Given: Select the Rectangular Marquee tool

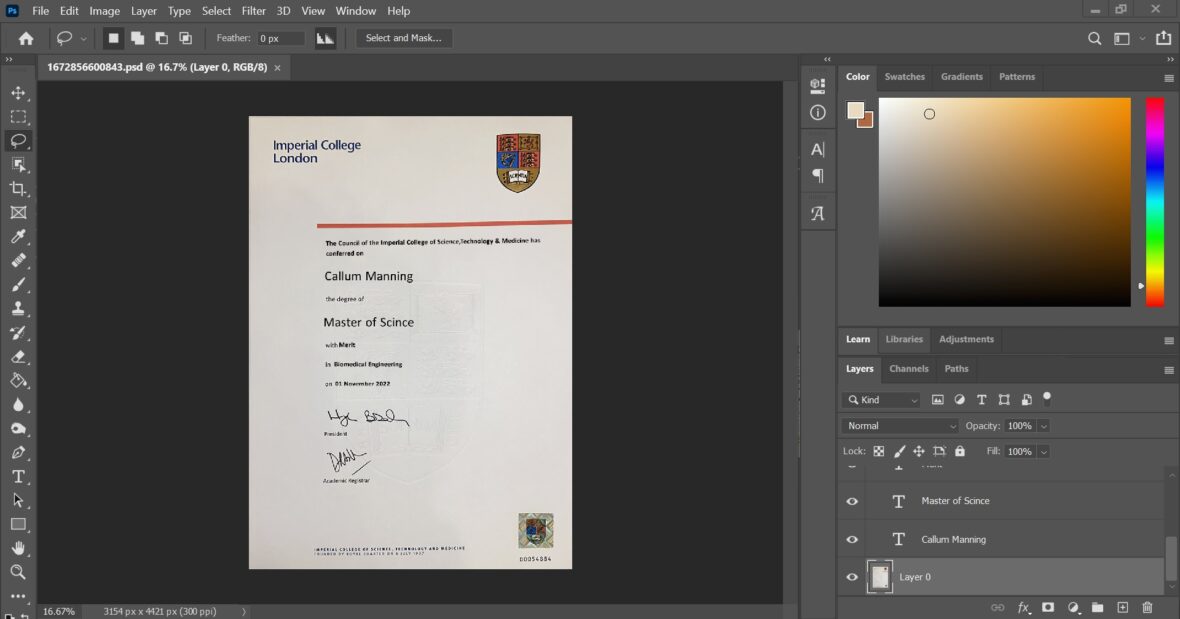Looking at the screenshot, I should click(18, 117).
